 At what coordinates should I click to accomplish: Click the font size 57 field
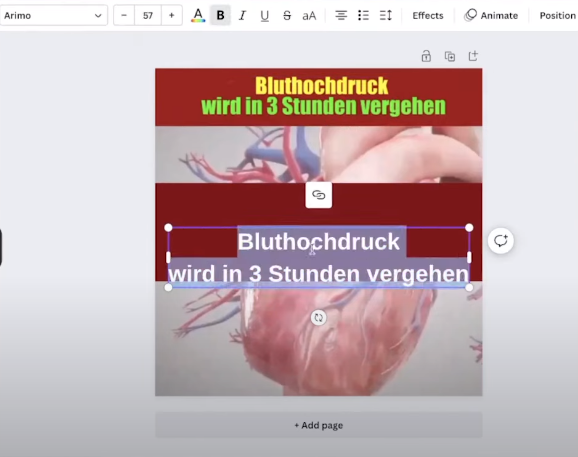pos(148,15)
